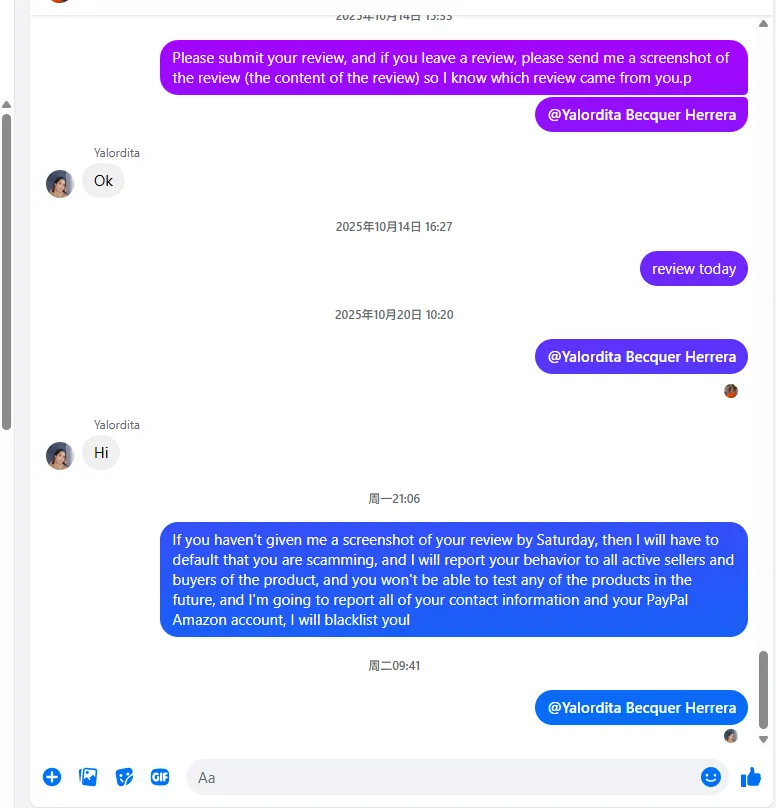Screen dimensions: 776x808
Task: Click the left panel scrollbar up arrow
Action: pyautogui.click(x=7, y=105)
